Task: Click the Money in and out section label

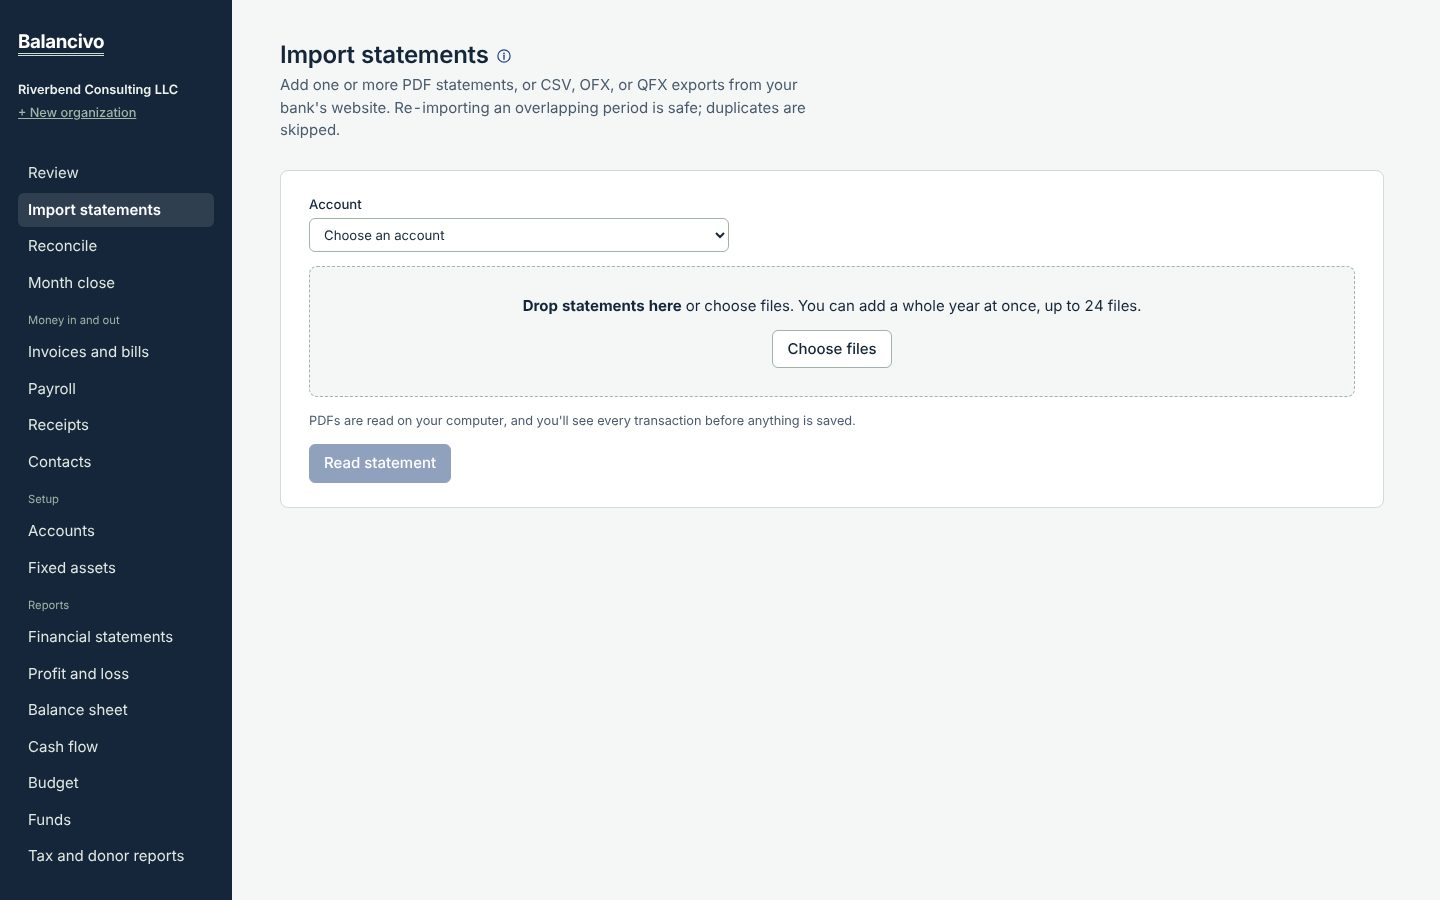Action: (x=74, y=320)
